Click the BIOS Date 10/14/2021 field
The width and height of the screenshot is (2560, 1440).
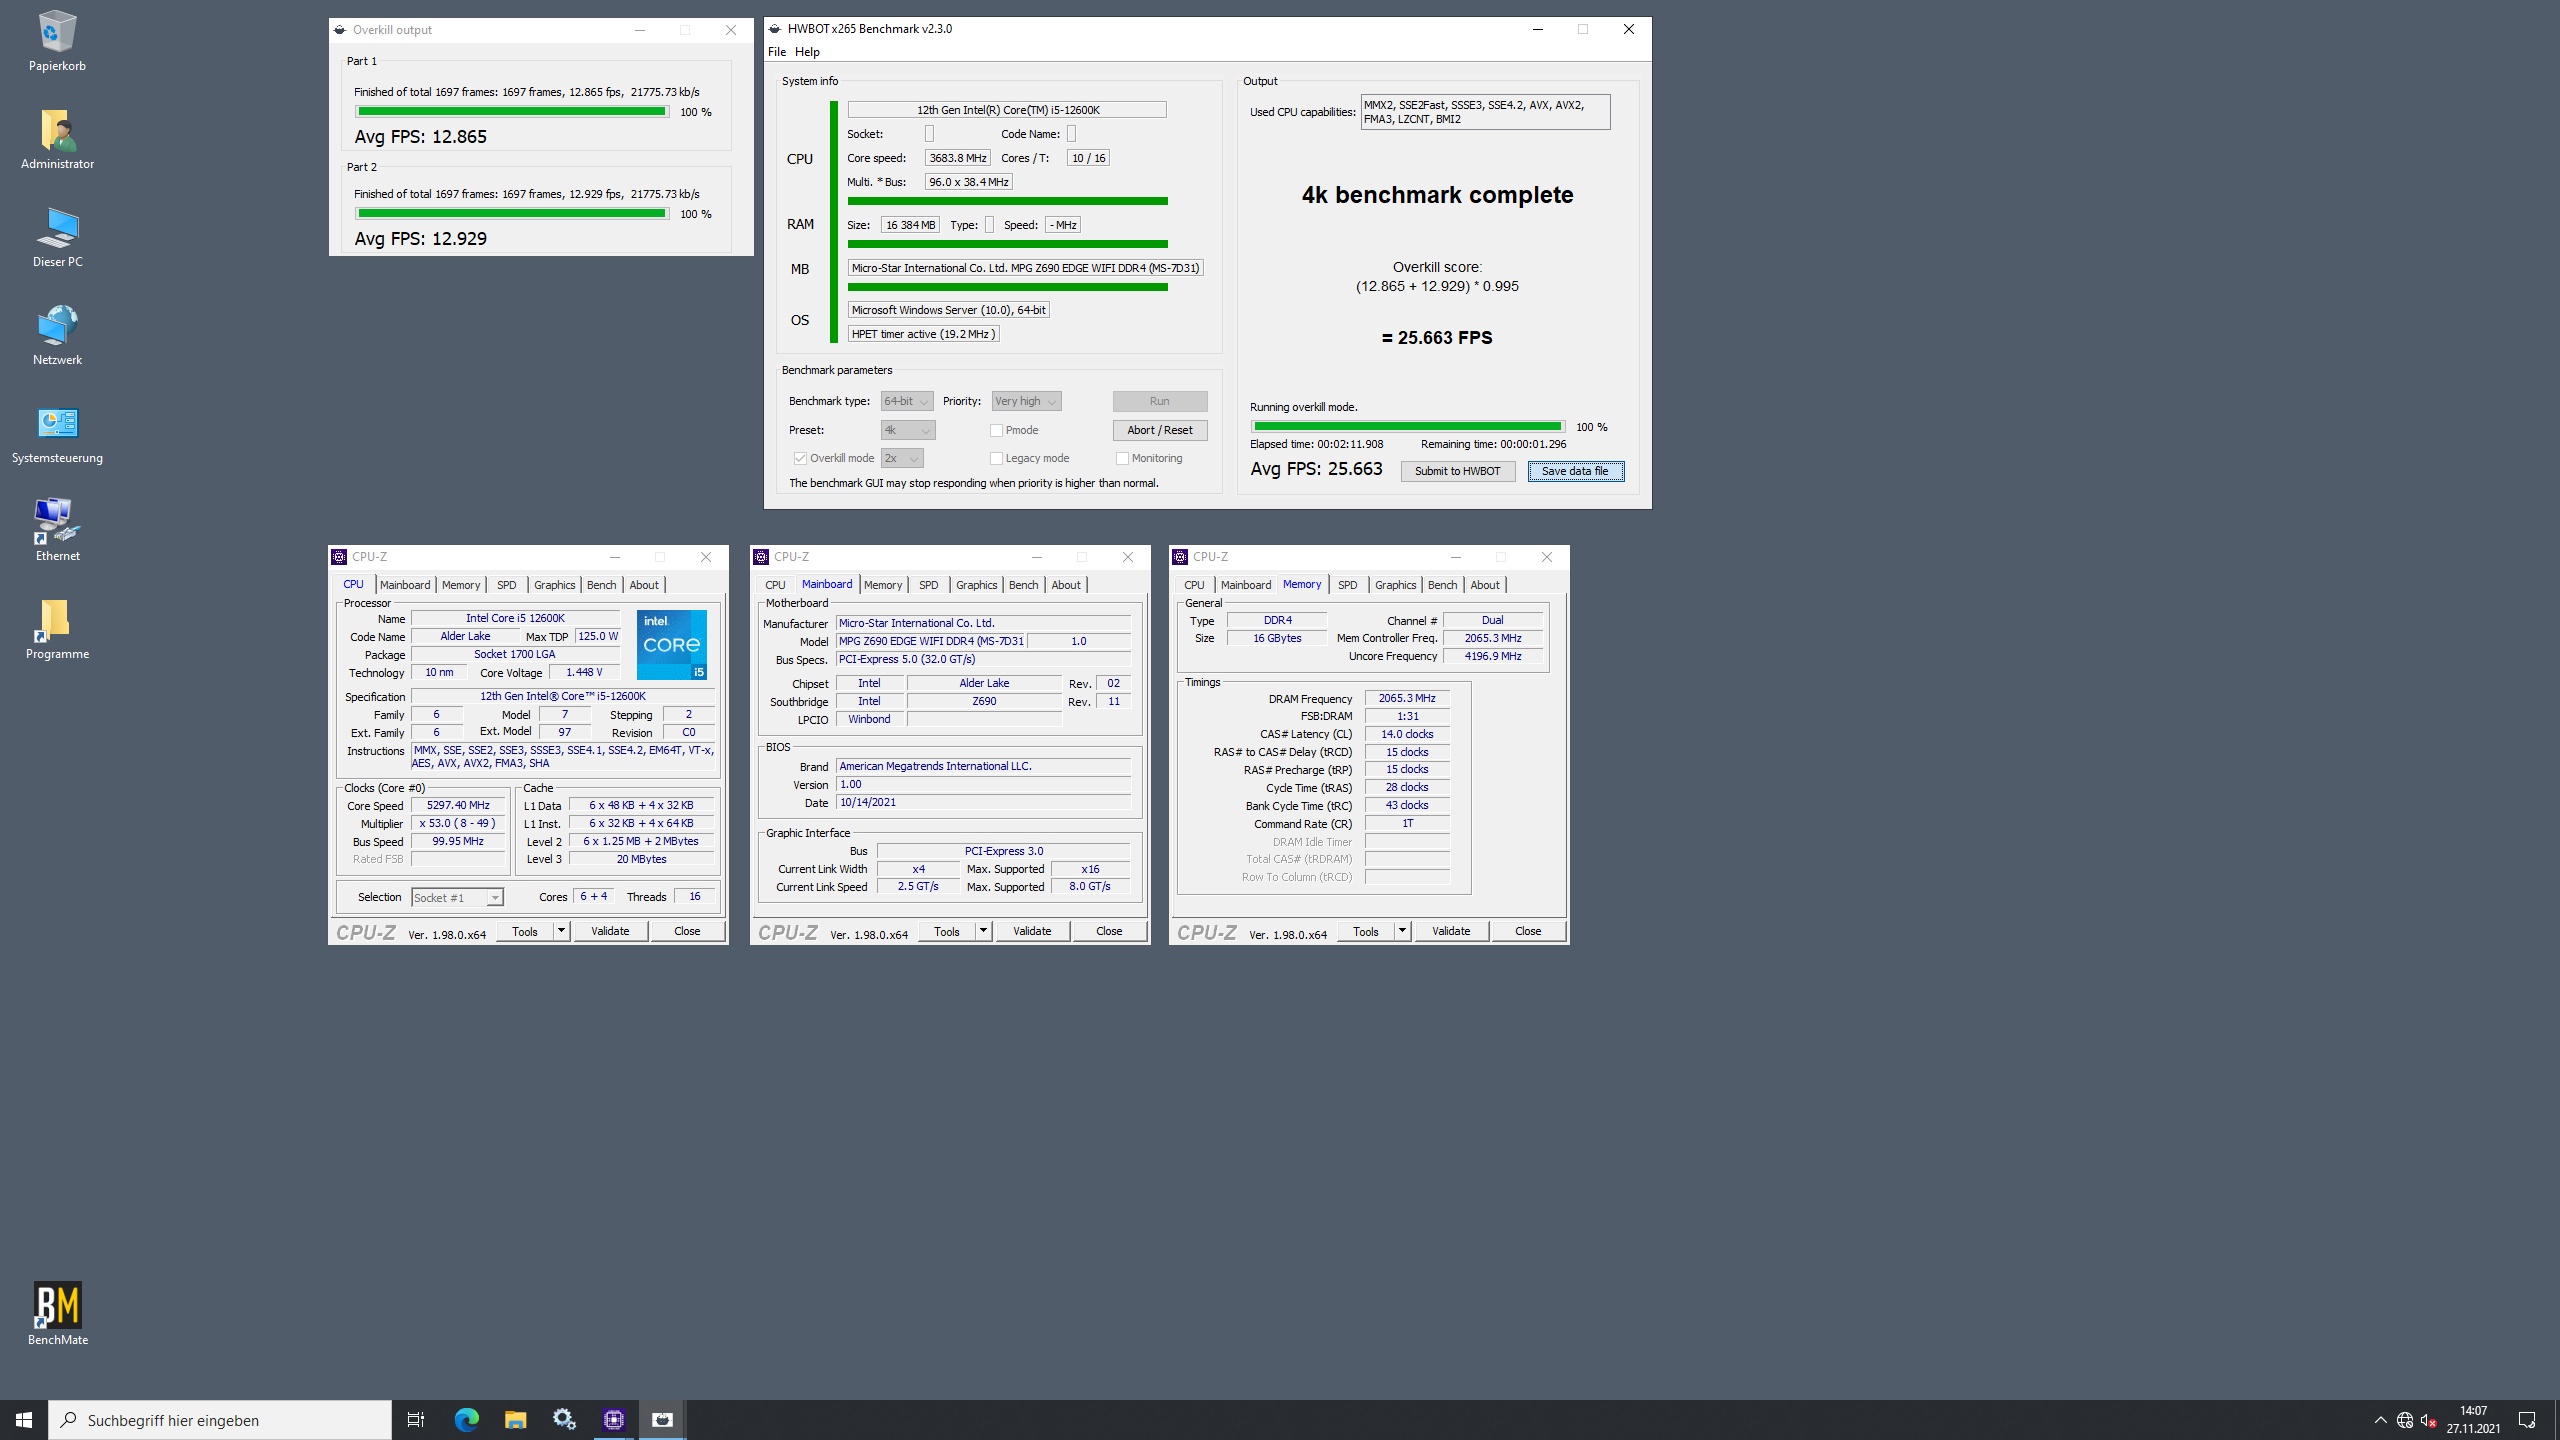tap(983, 802)
